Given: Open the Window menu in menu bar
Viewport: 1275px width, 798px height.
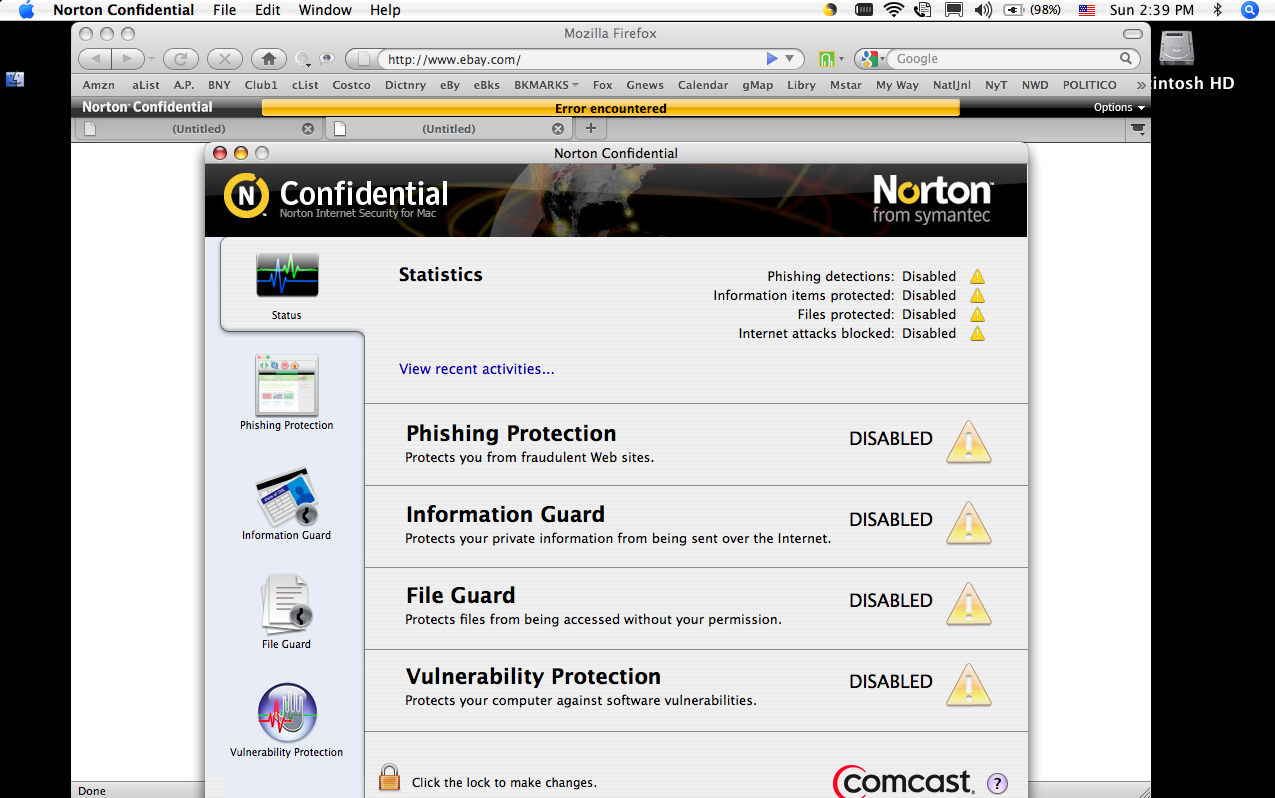Looking at the screenshot, I should tap(325, 10).
